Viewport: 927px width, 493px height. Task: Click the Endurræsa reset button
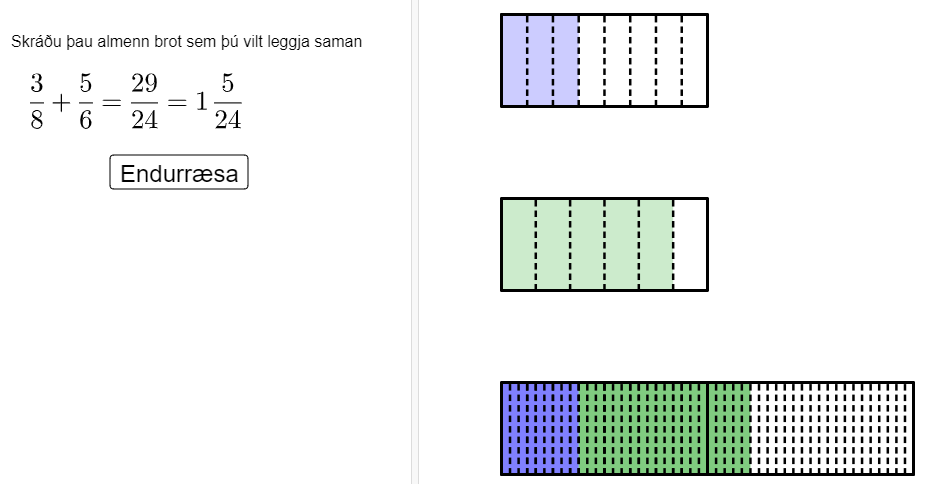(179, 173)
